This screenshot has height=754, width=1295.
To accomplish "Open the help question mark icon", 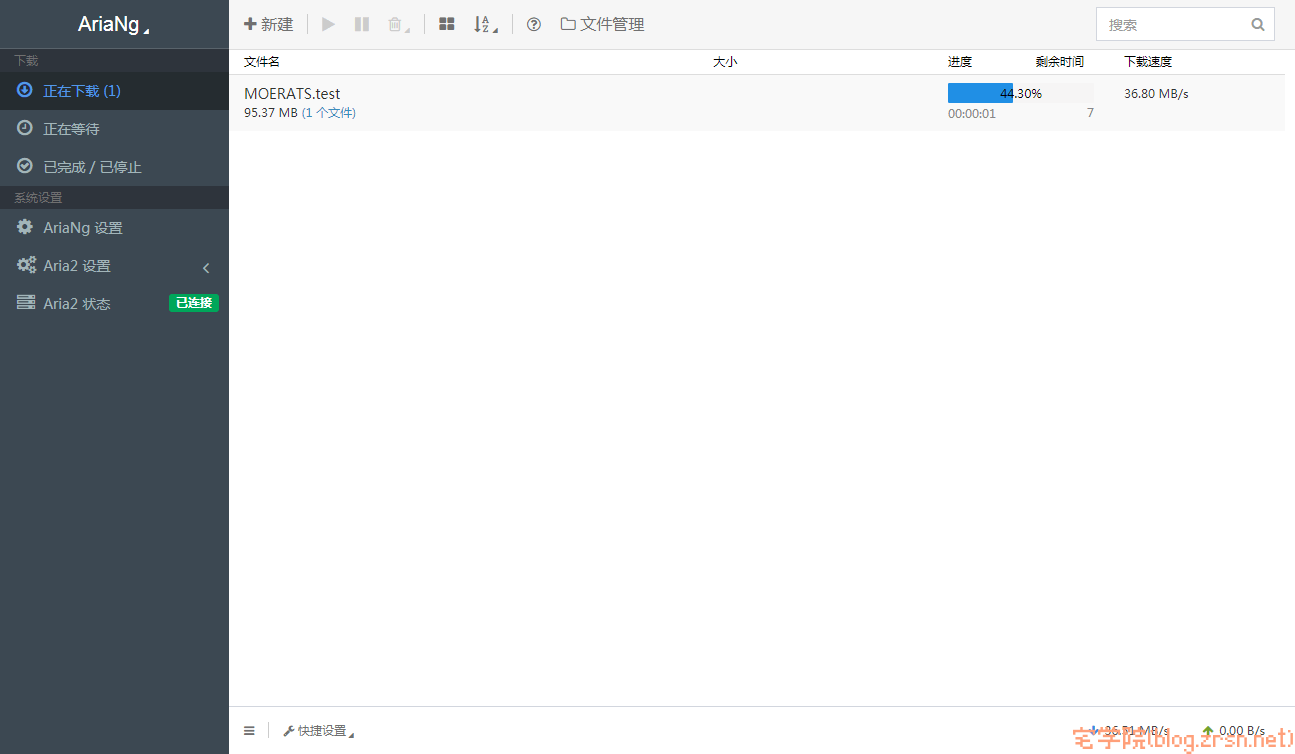I will click(x=534, y=24).
